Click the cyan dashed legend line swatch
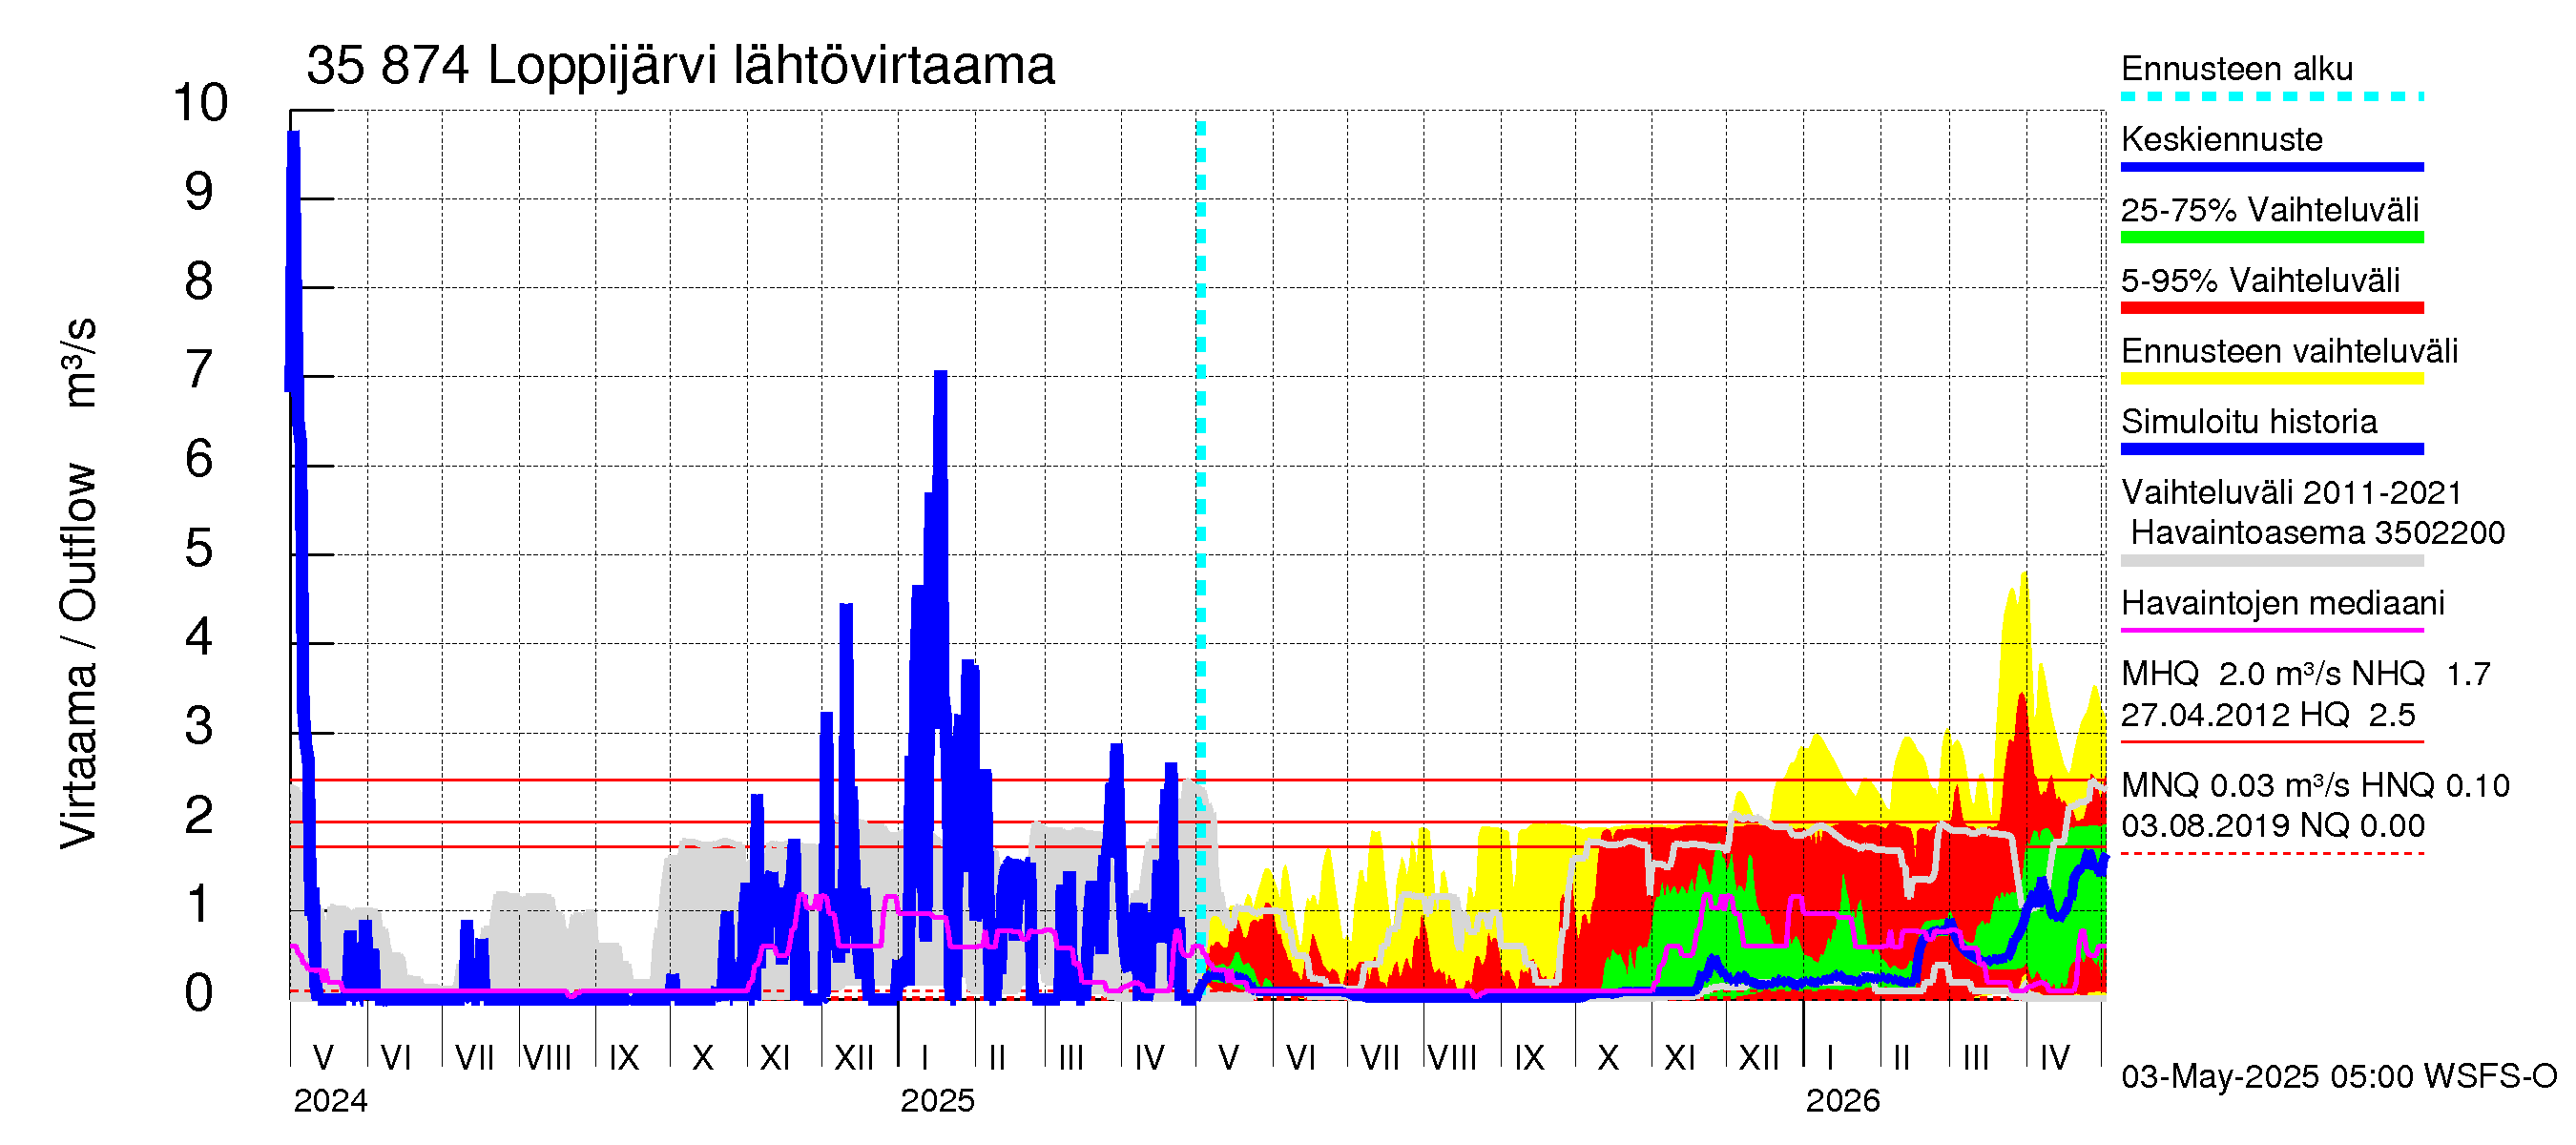Viewport: 2576px width, 1145px height. [2272, 97]
